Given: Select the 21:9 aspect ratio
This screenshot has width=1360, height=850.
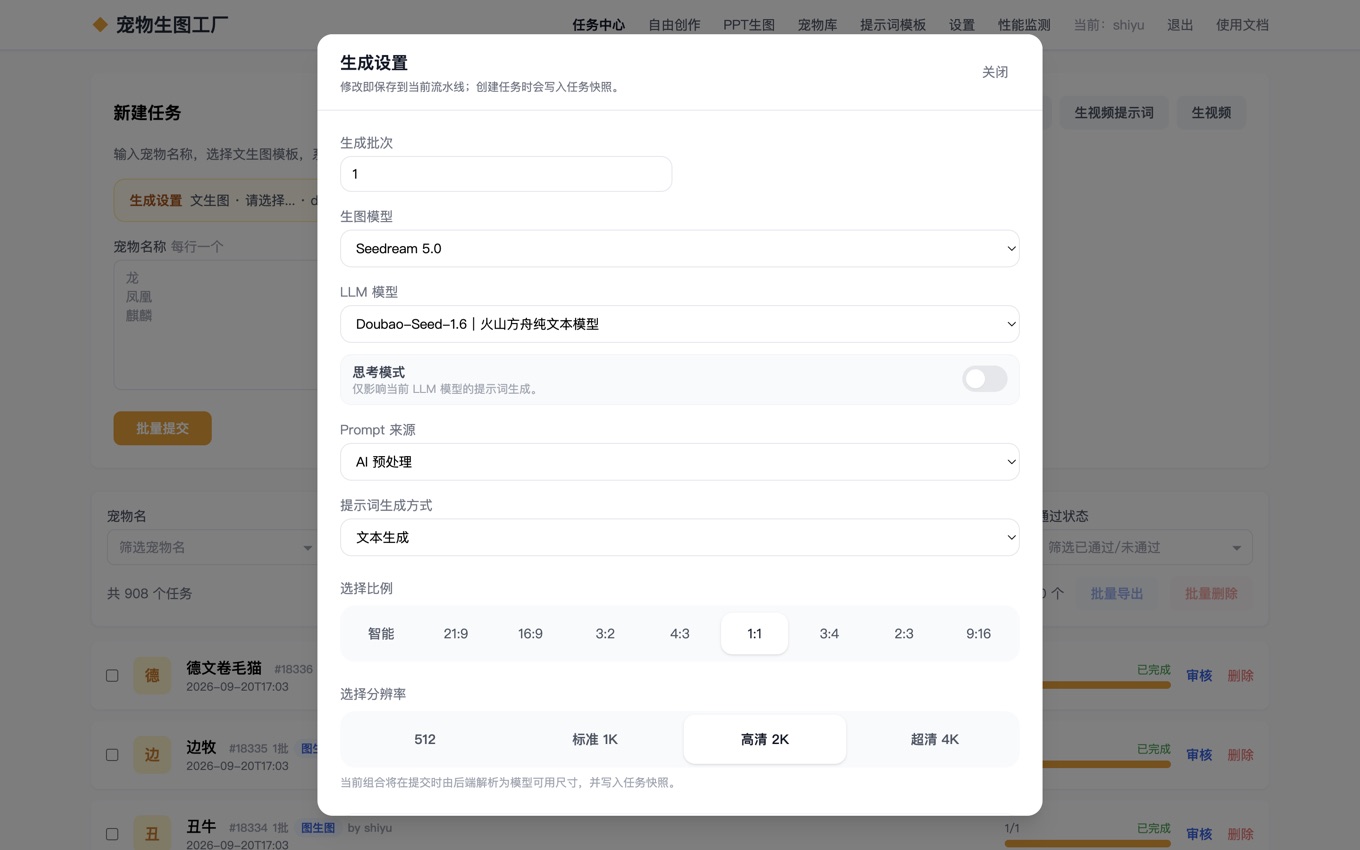Looking at the screenshot, I should tap(456, 633).
